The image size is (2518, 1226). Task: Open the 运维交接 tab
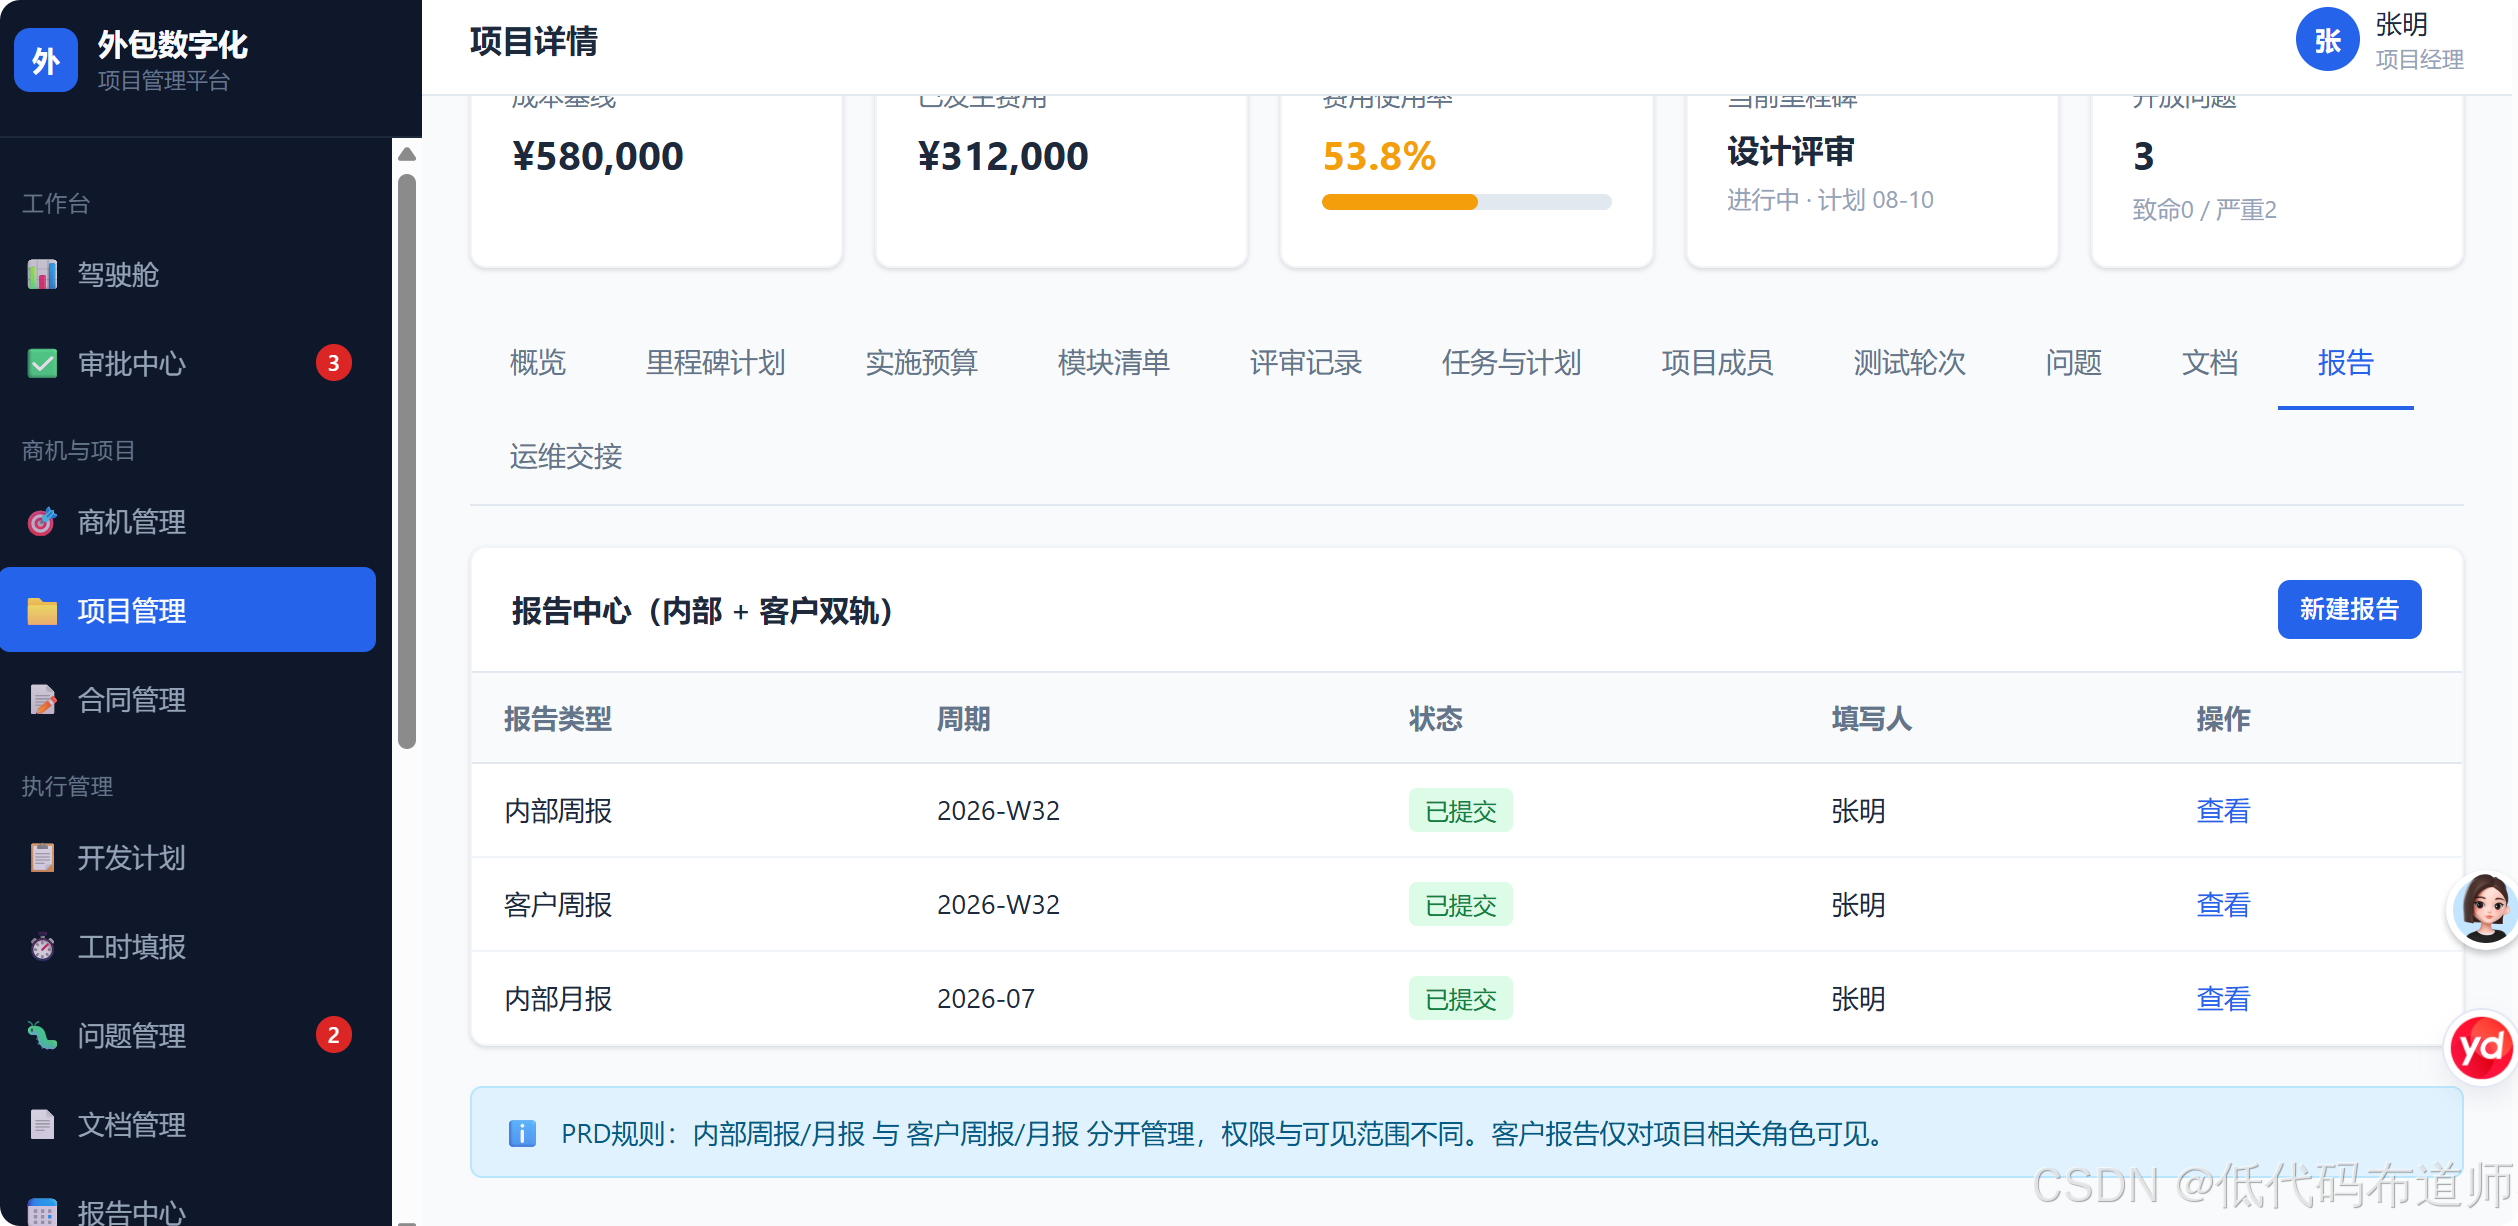[566, 456]
